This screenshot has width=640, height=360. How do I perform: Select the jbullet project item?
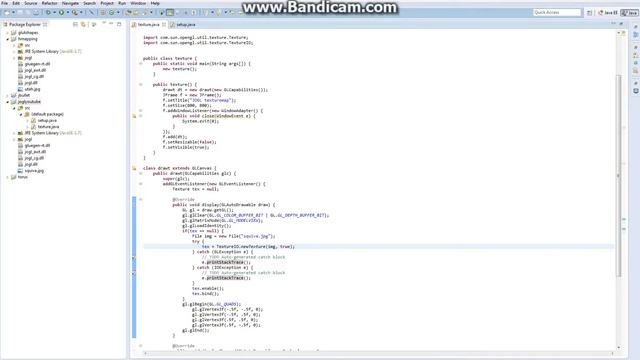(x=24, y=96)
